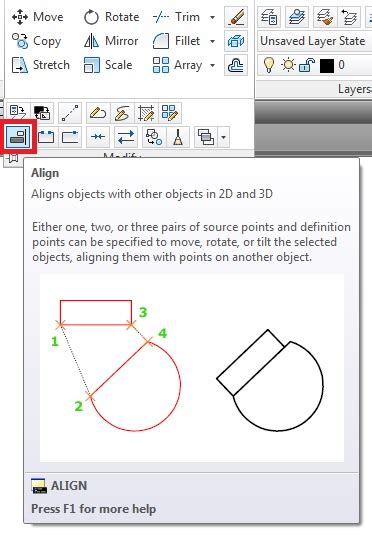
Task: Pin the expanded Modify panel open
Action: [x=13, y=158]
